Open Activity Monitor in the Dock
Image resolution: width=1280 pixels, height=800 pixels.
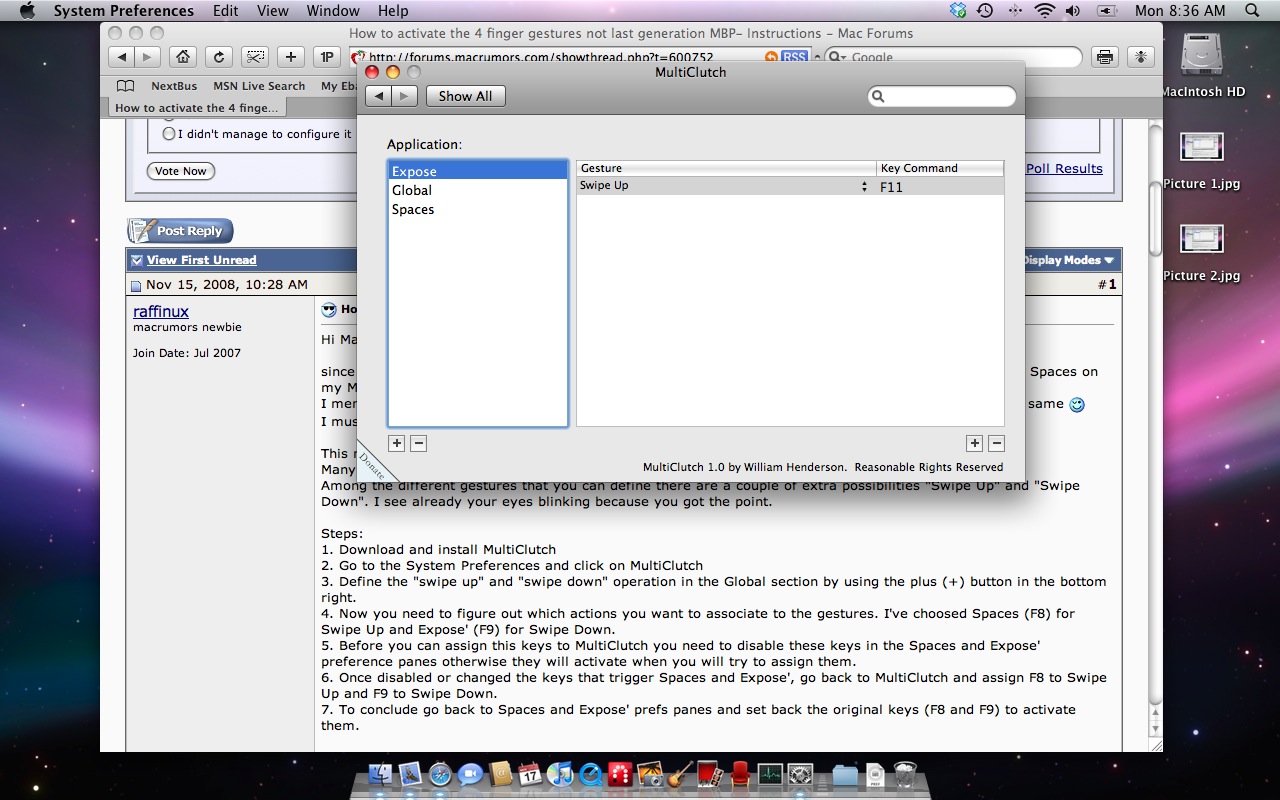click(x=770, y=774)
